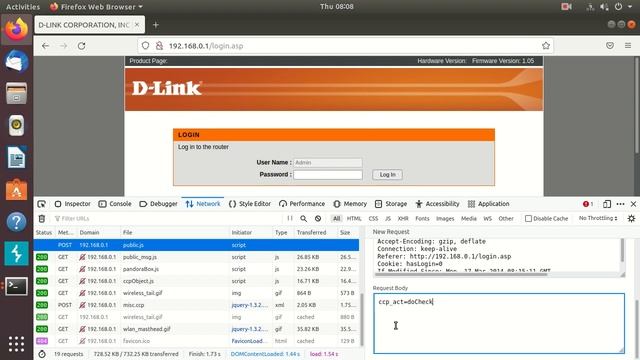Pause recording network log
Viewport: 640px width, 360px height.
(290, 218)
